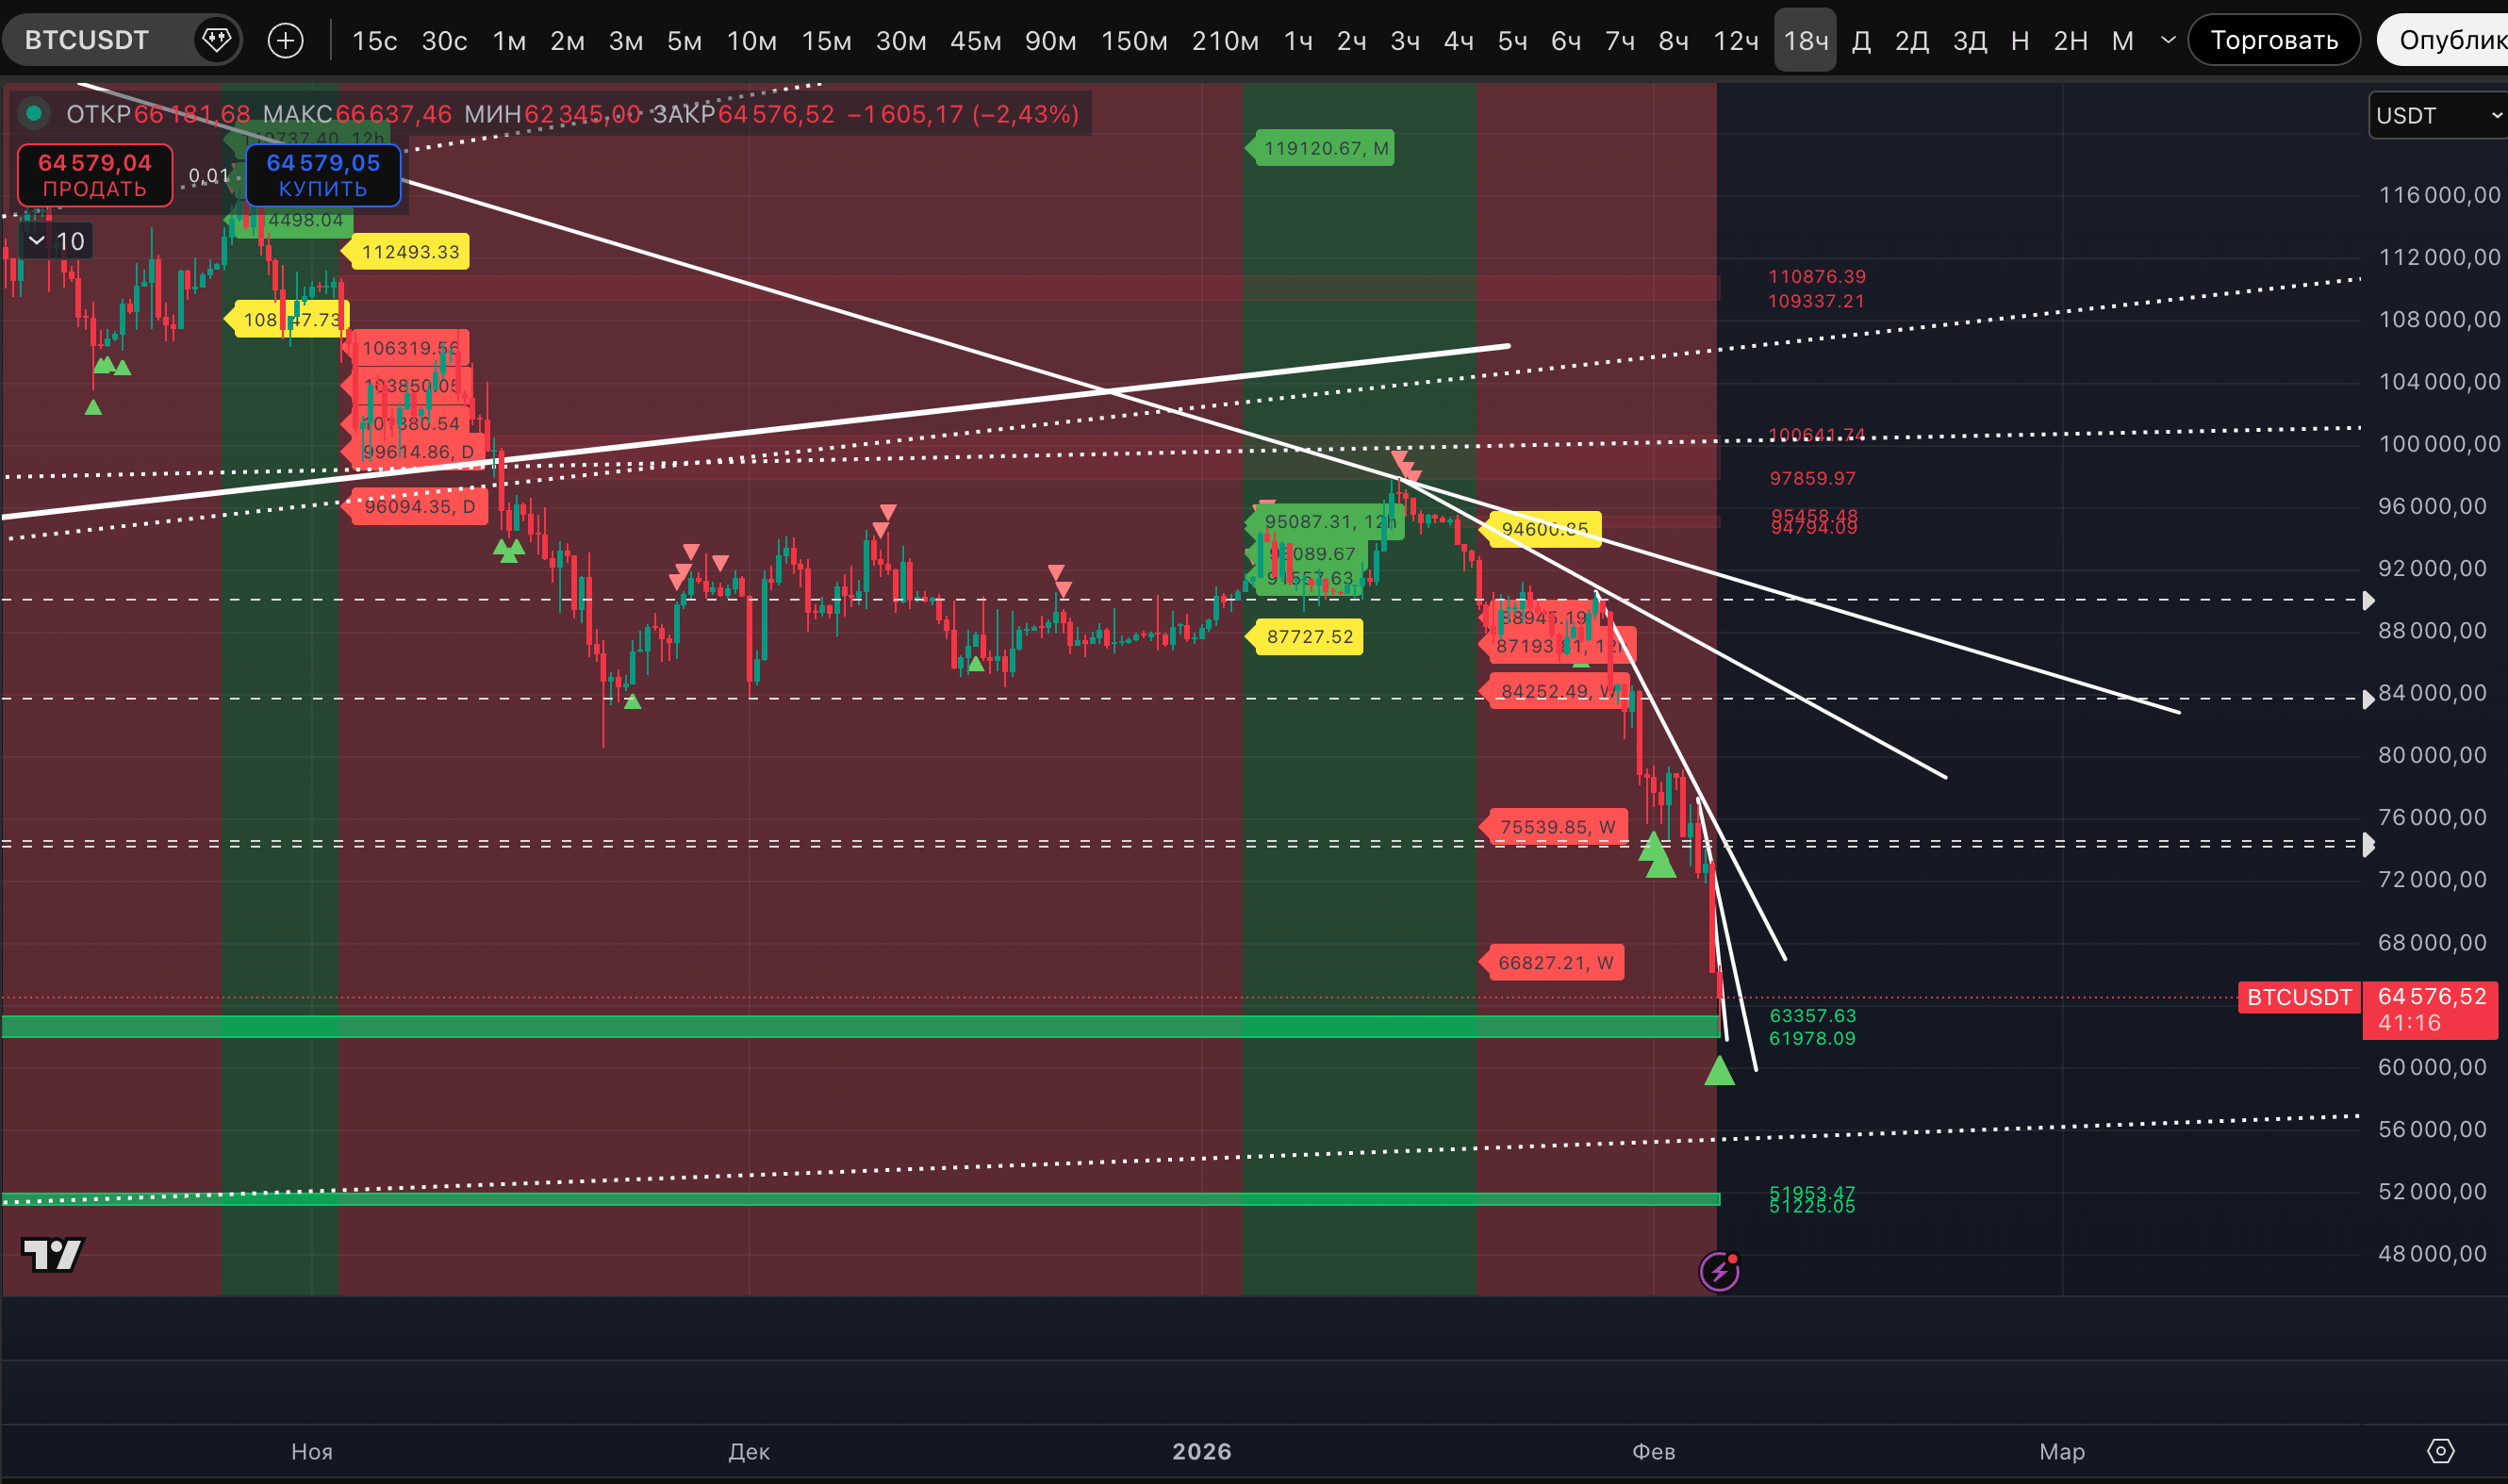The image size is (2508, 1484).
Task: Open chart settings hexagon icon in corner
Action: tap(2440, 1451)
